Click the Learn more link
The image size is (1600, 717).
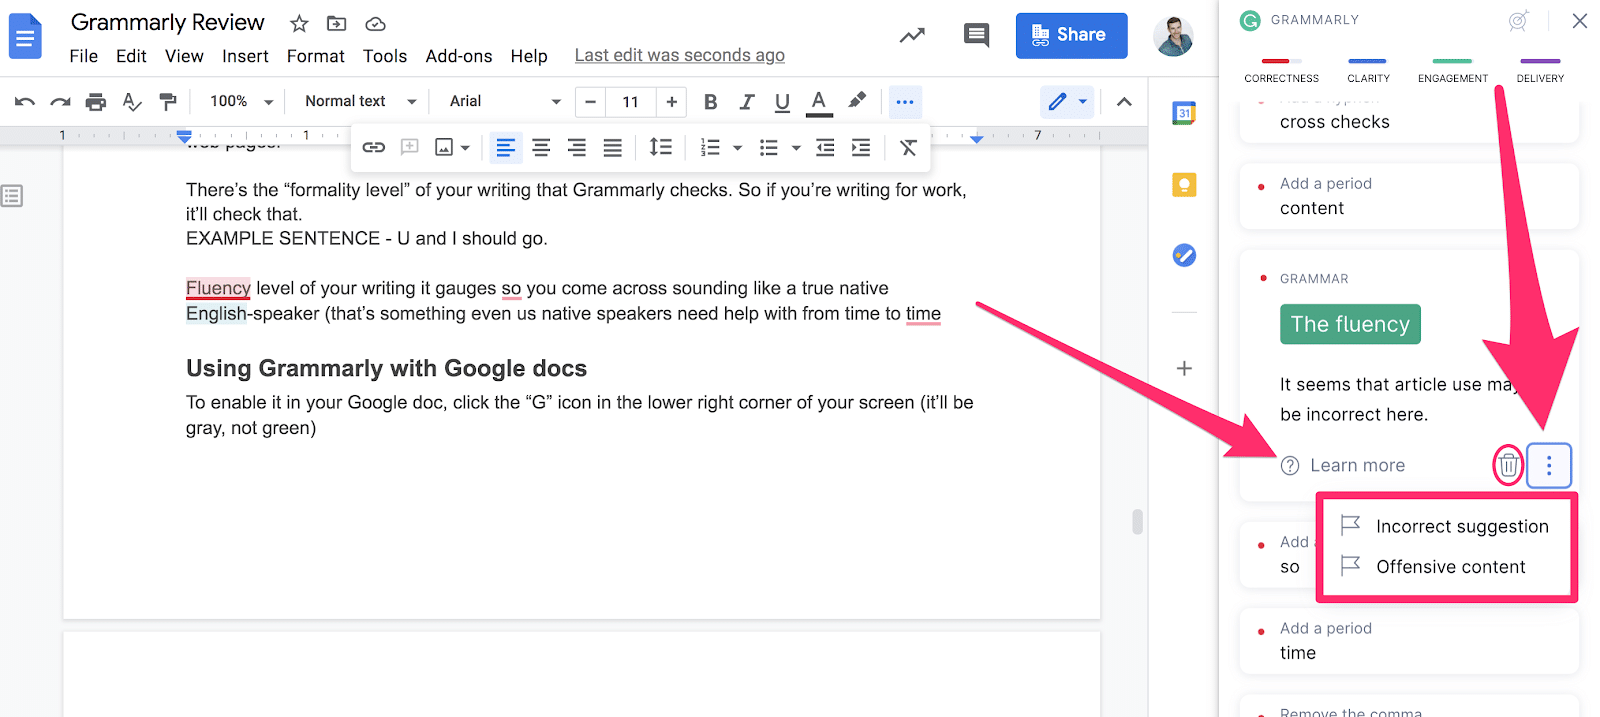(1343, 465)
